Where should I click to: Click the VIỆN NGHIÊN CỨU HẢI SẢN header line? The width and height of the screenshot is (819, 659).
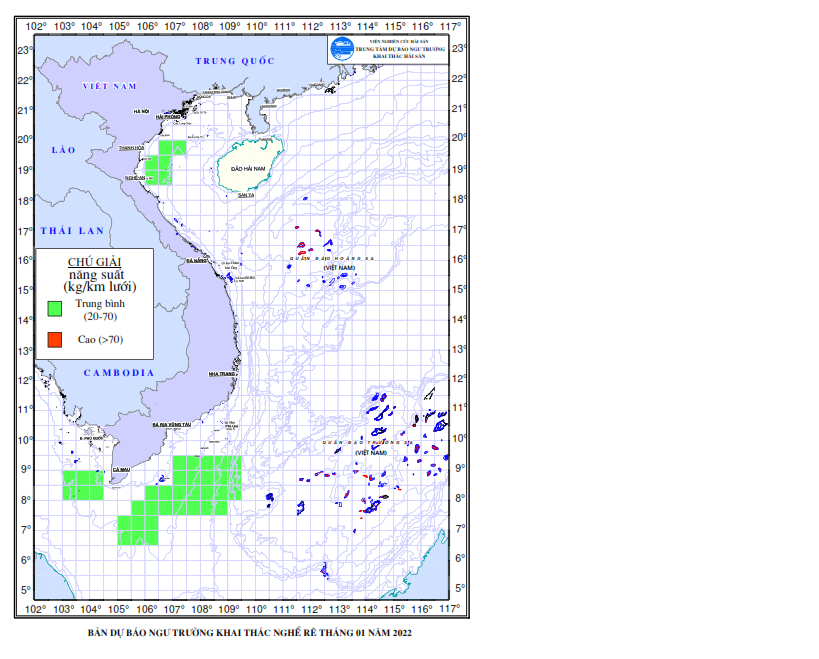[399, 41]
